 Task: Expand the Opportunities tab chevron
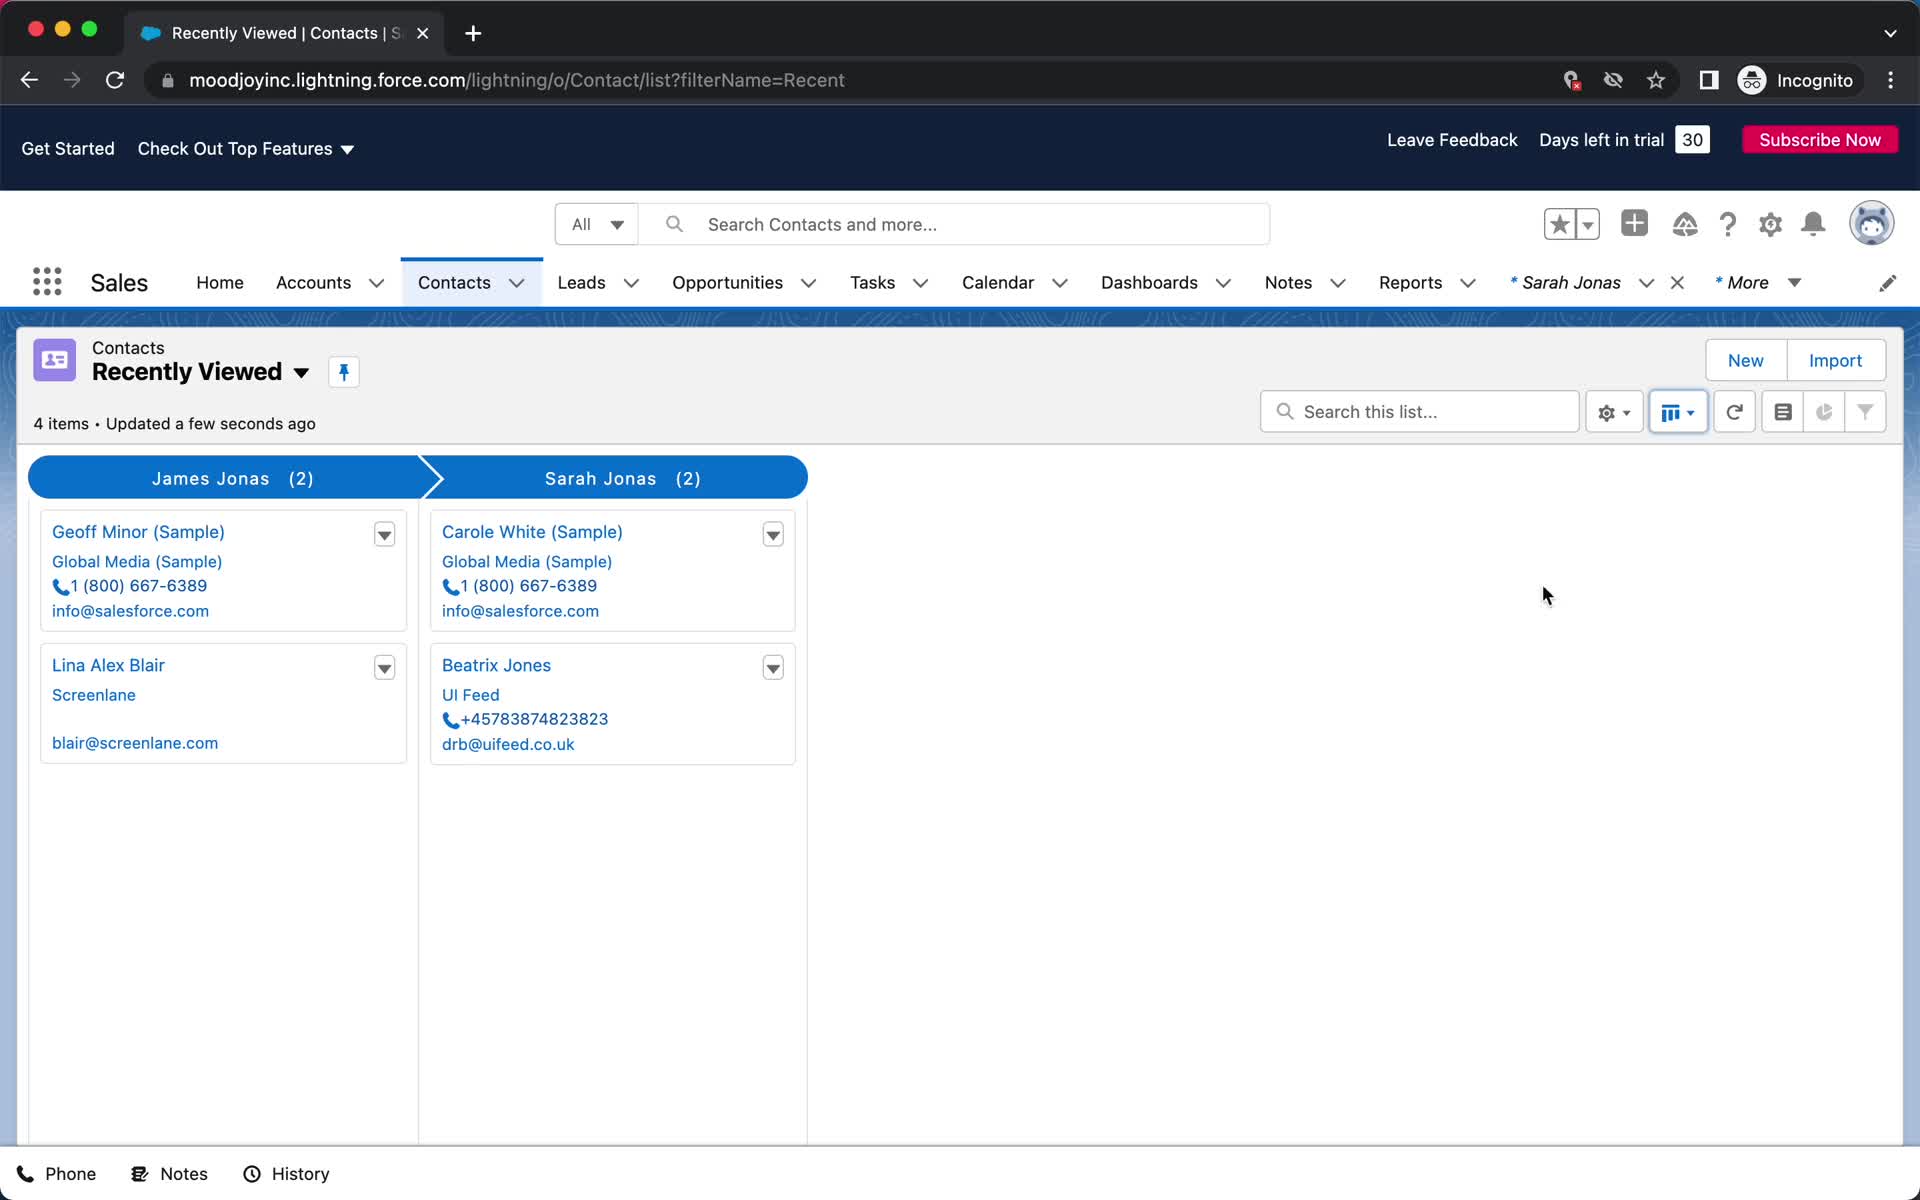coord(808,283)
